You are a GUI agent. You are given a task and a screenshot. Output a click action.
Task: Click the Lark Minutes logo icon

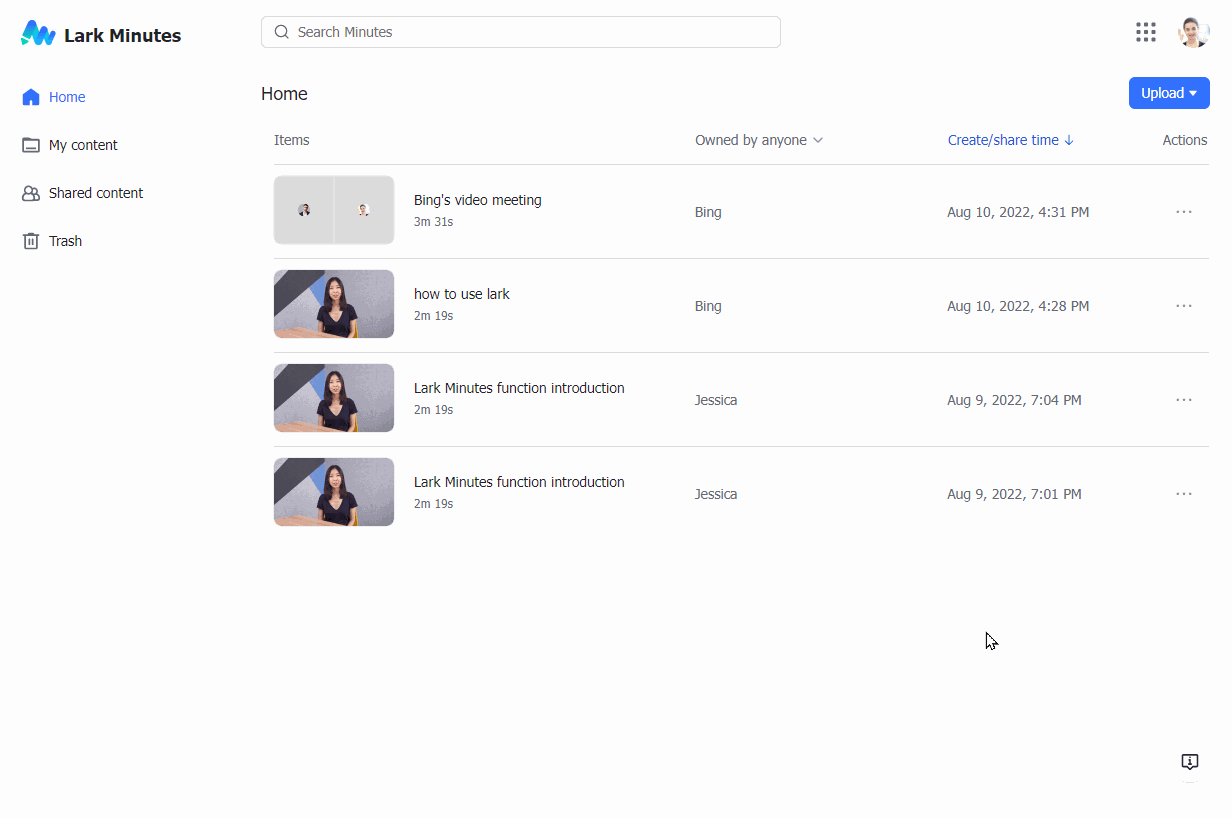click(38, 34)
